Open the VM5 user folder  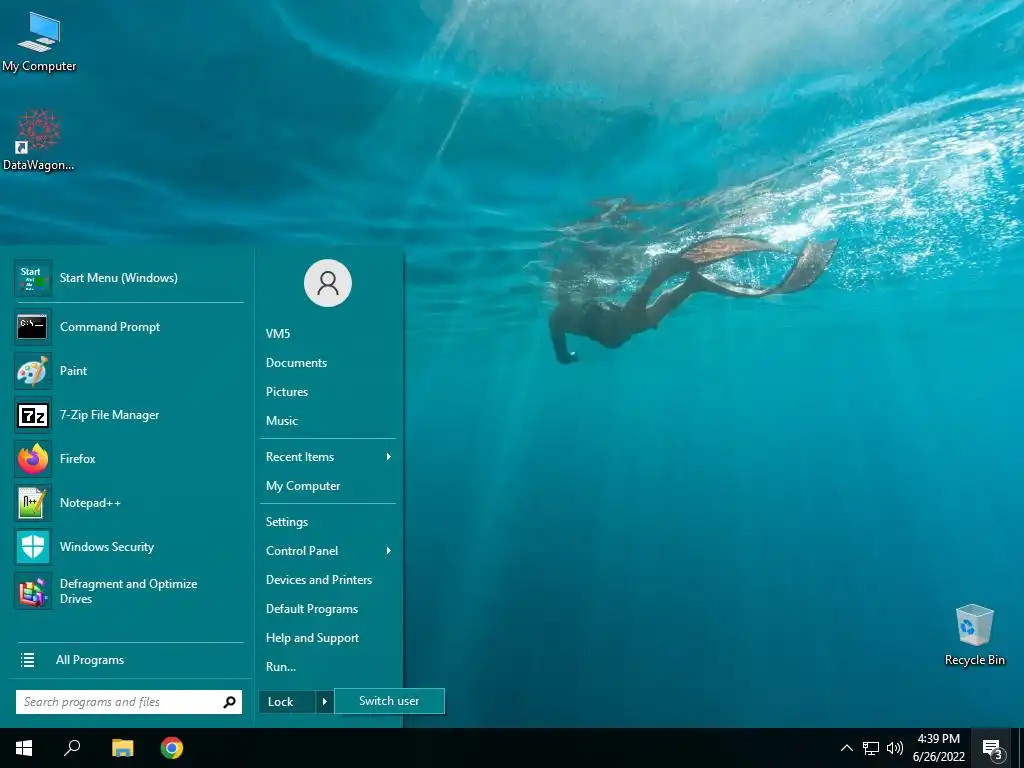click(278, 334)
